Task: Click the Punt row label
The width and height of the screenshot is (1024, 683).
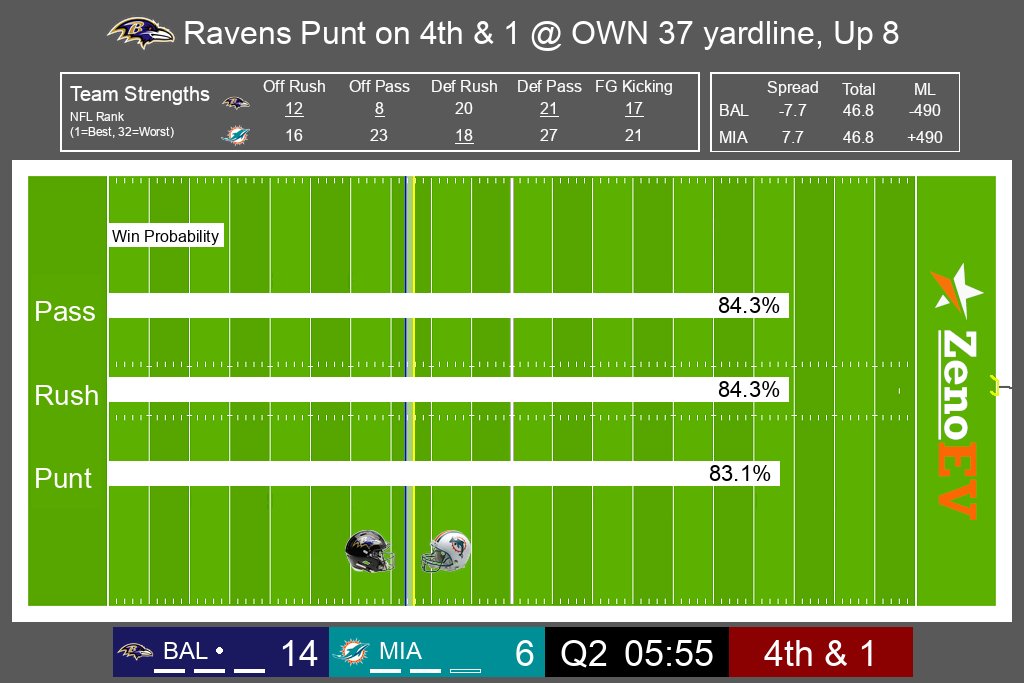Action: pyautogui.click(x=63, y=479)
